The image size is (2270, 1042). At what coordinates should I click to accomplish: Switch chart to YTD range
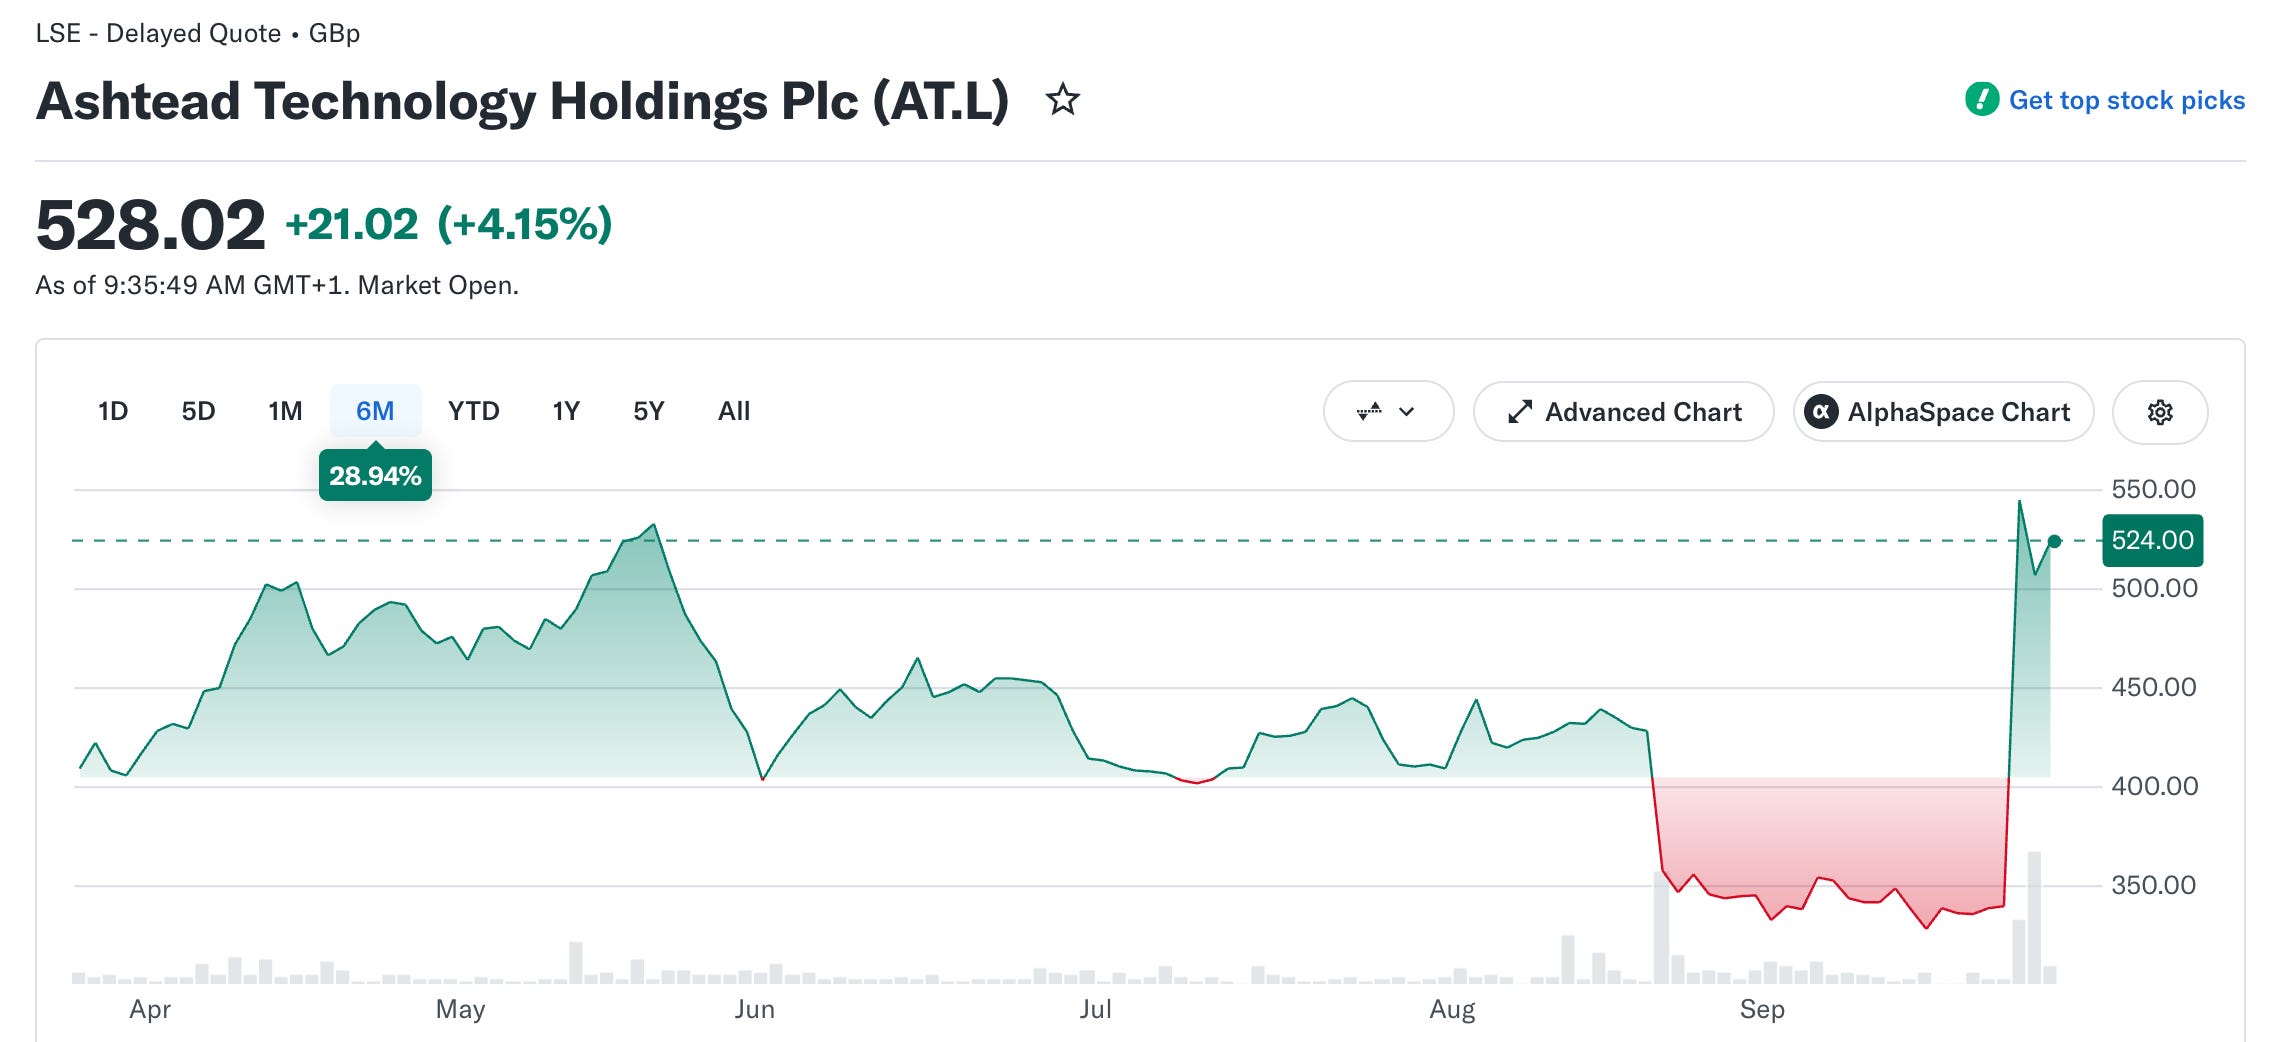point(473,411)
